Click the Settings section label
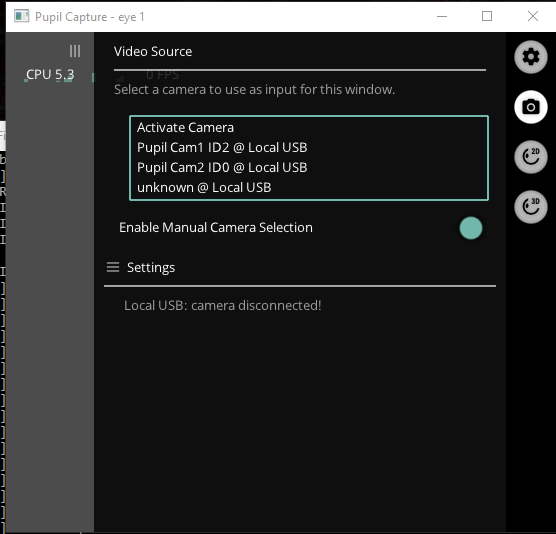556x534 pixels. [151, 267]
